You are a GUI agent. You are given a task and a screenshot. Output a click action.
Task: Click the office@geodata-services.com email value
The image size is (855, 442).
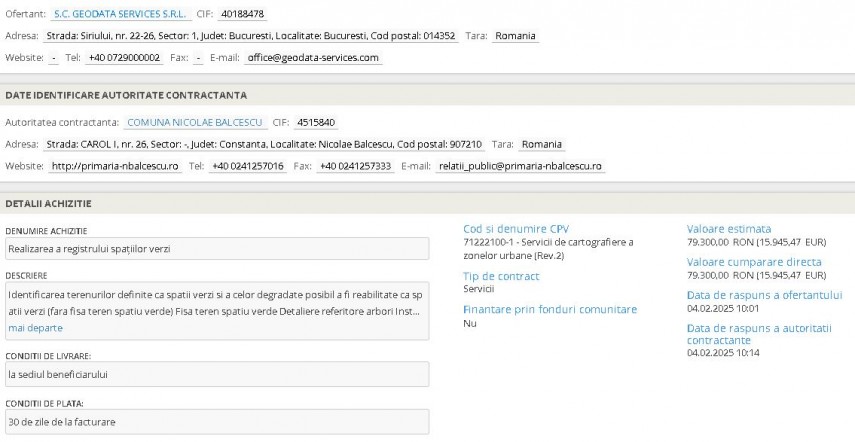coord(313,58)
